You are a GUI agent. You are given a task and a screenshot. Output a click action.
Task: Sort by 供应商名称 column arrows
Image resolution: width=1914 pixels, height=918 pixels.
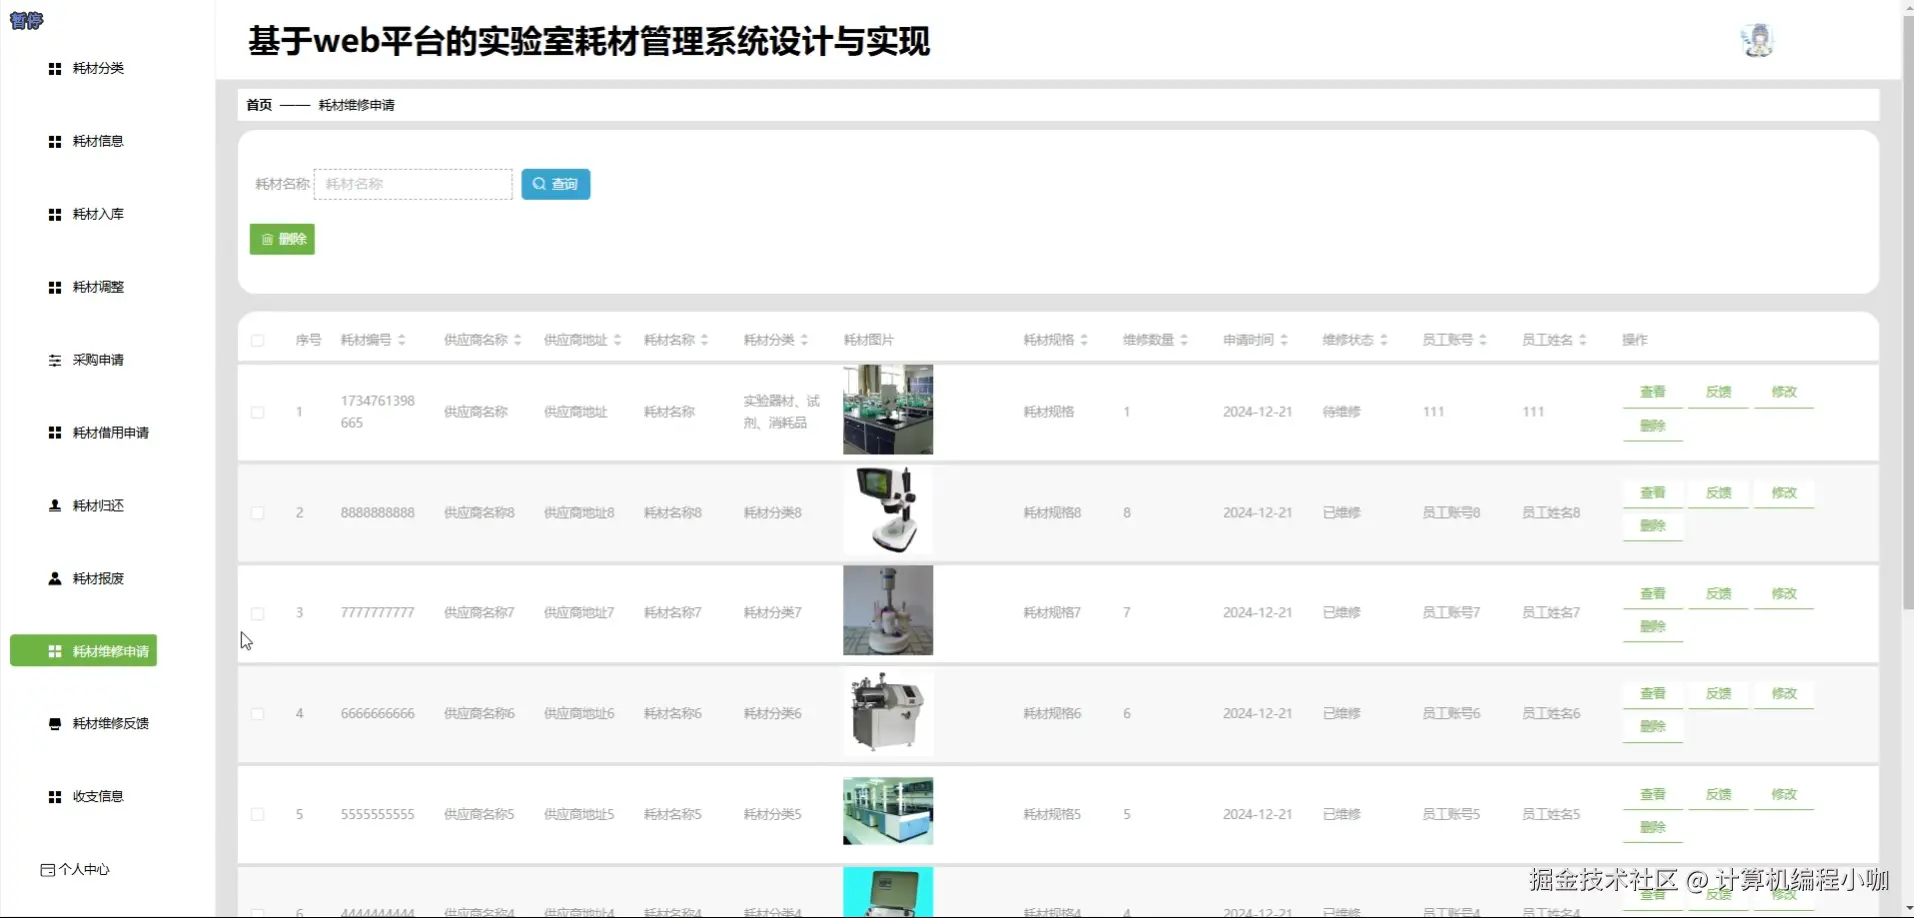pyautogui.click(x=518, y=341)
